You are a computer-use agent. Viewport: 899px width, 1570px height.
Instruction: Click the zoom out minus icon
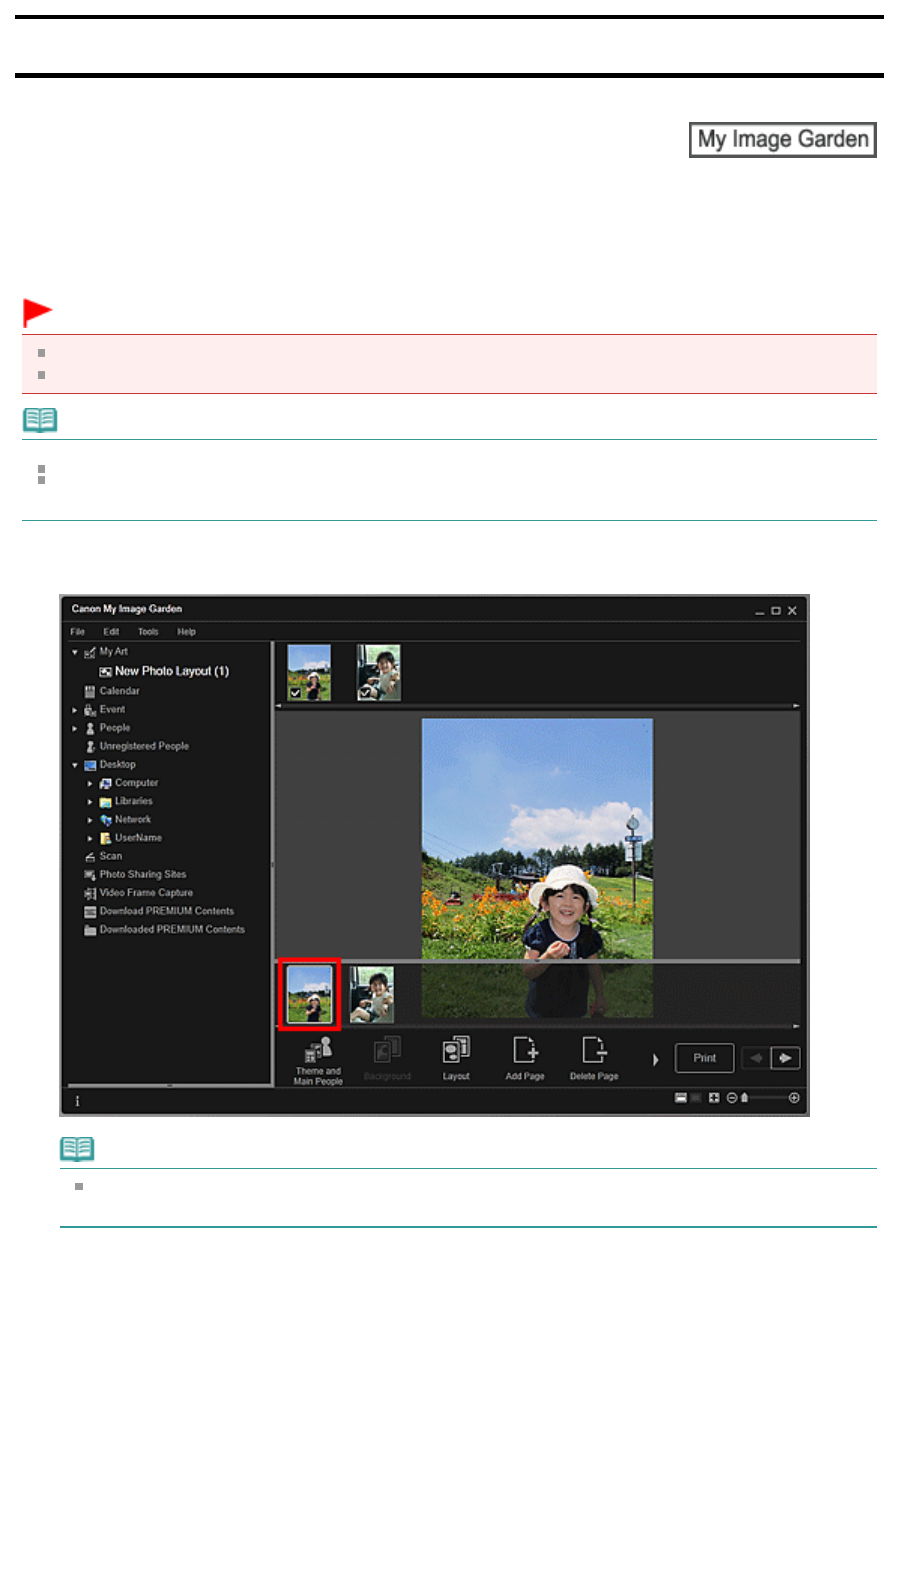point(732,1098)
